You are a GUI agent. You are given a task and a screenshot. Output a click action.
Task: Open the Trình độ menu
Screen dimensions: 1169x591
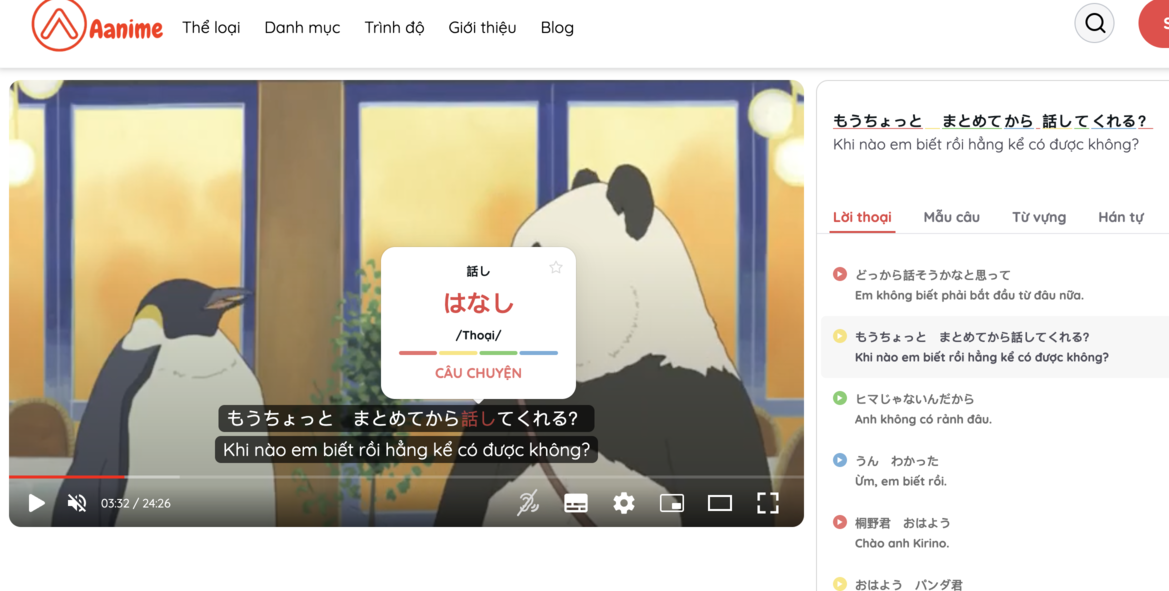click(394, 28)
